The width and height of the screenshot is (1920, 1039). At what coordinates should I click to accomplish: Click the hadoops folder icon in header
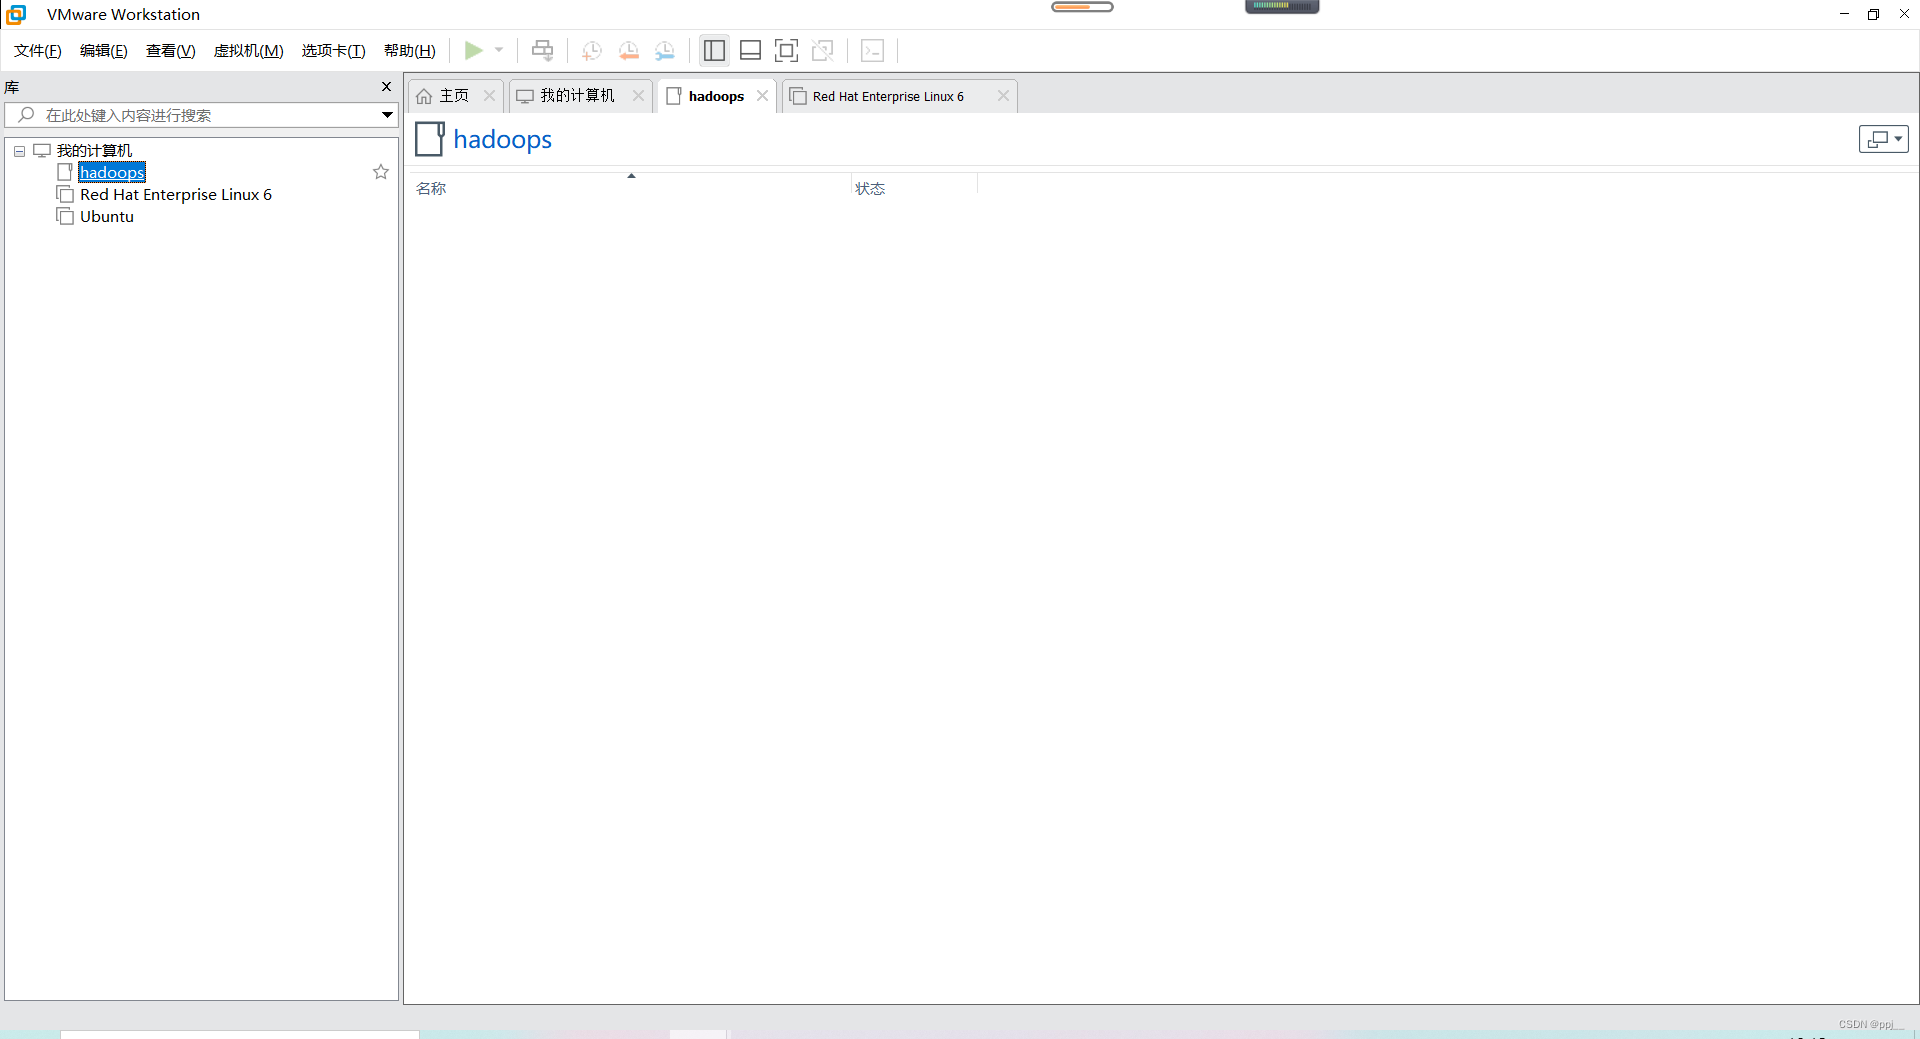(430, 139)
